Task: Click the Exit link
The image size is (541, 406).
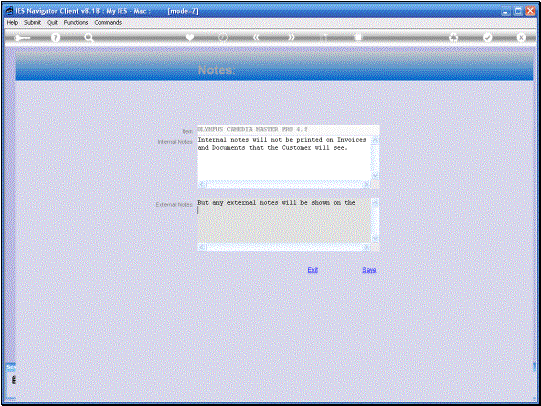Action: point(313,270)
